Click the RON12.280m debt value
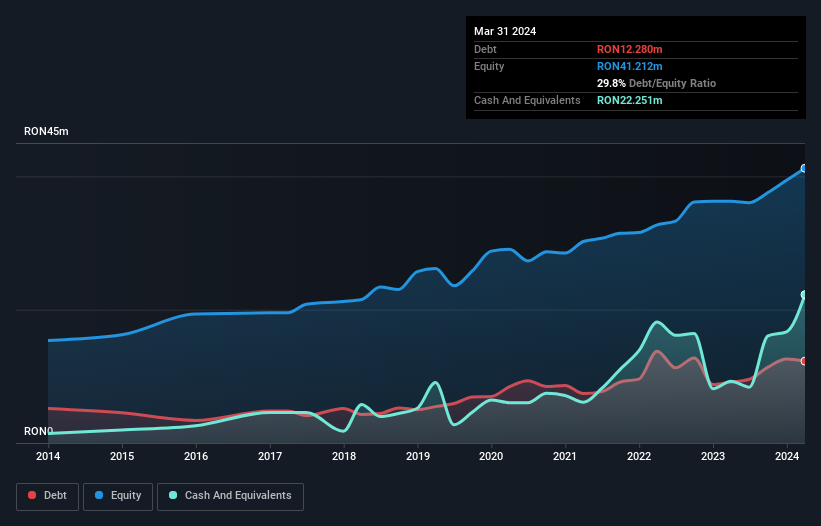Image resolution: width=821 pixels, height=526 pixels. coord(629,49)
